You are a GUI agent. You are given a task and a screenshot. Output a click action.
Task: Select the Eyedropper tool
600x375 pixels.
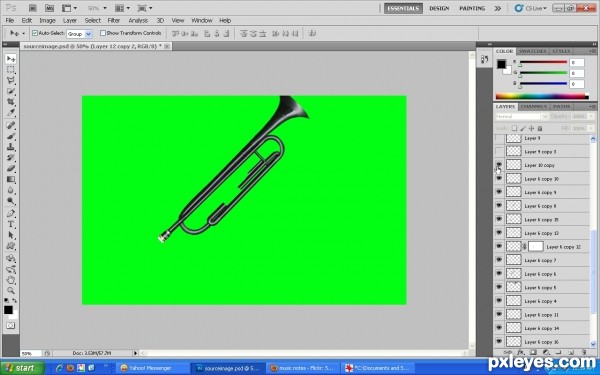[11, 112]
